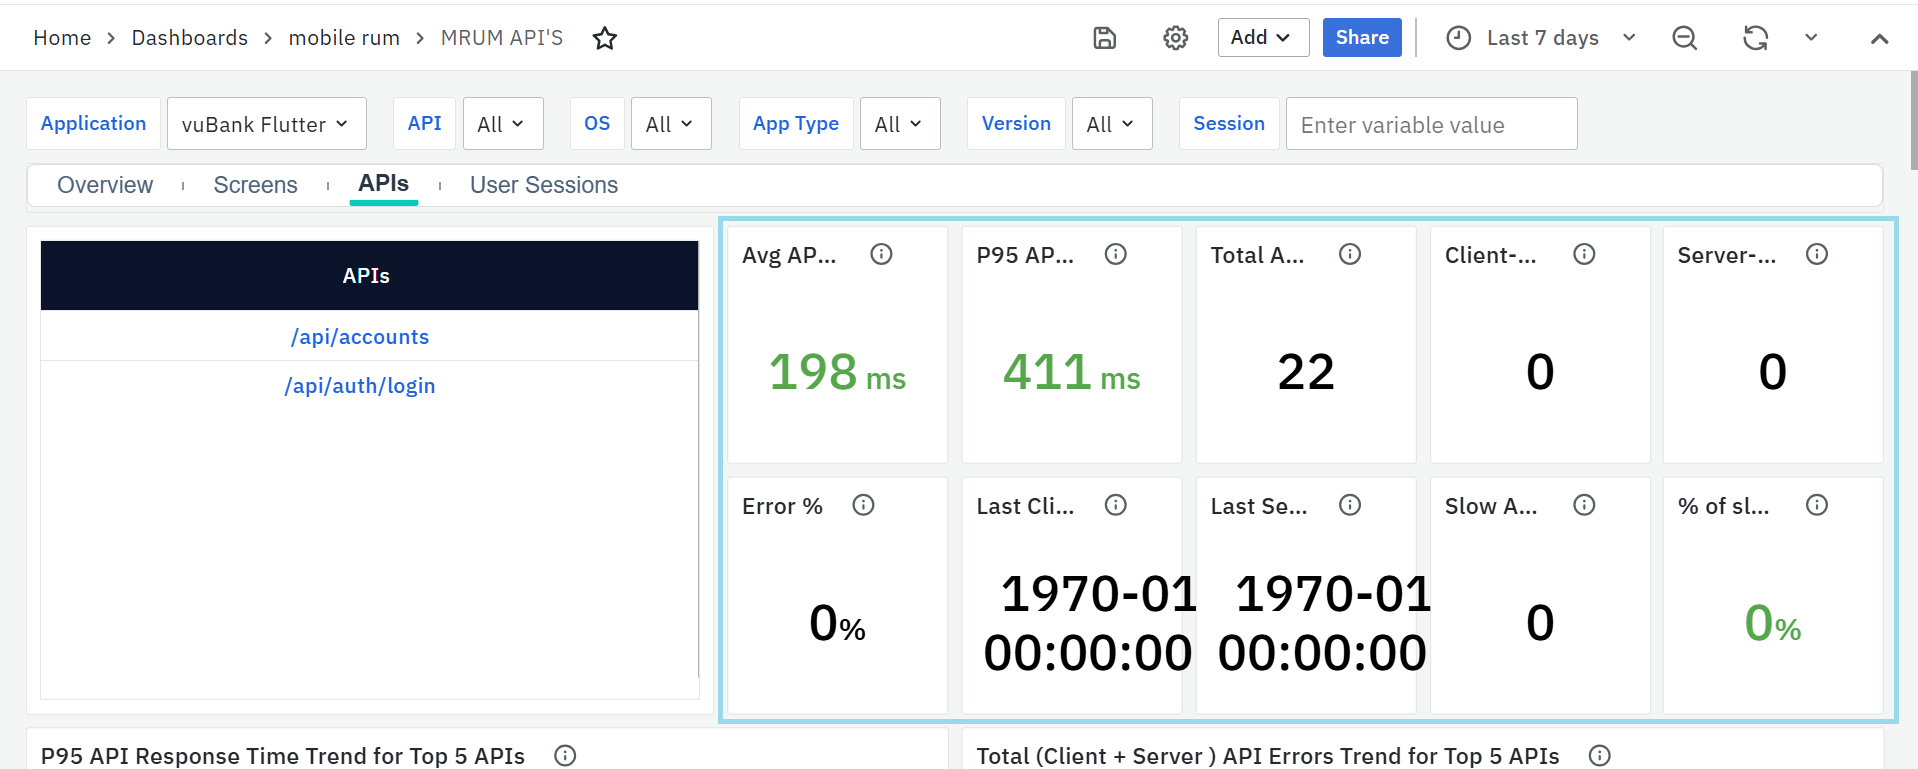Open dashboard settings gear icon
1918x769 pixels.
click(1175, 38)
